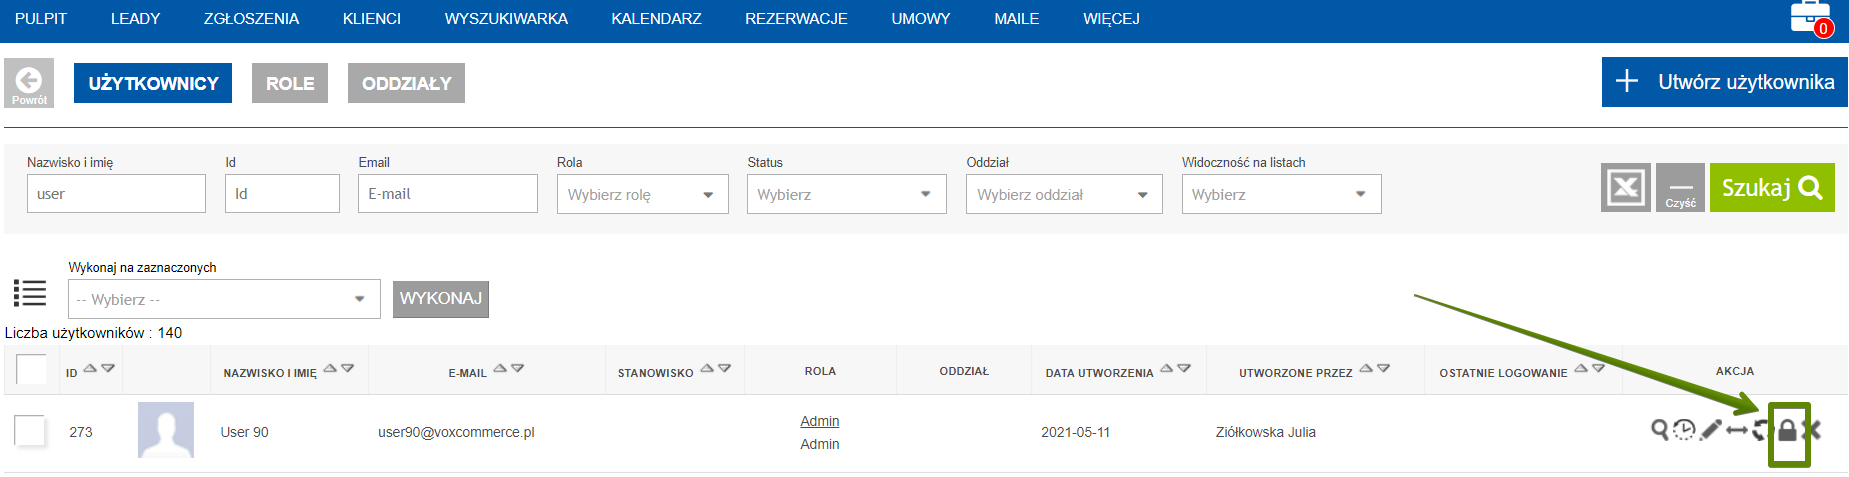Expand the WIĘCEJ menu

(1111, 19)
